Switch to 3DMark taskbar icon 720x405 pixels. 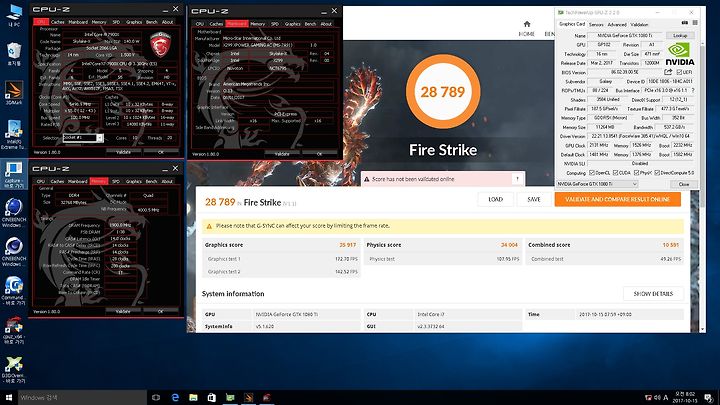coord(248,397)
